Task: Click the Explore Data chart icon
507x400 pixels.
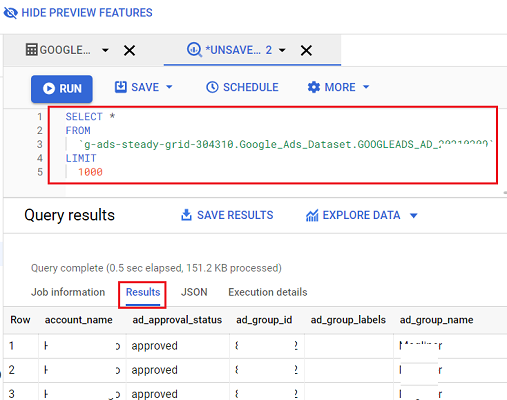Action: click(x=312, y=216)
